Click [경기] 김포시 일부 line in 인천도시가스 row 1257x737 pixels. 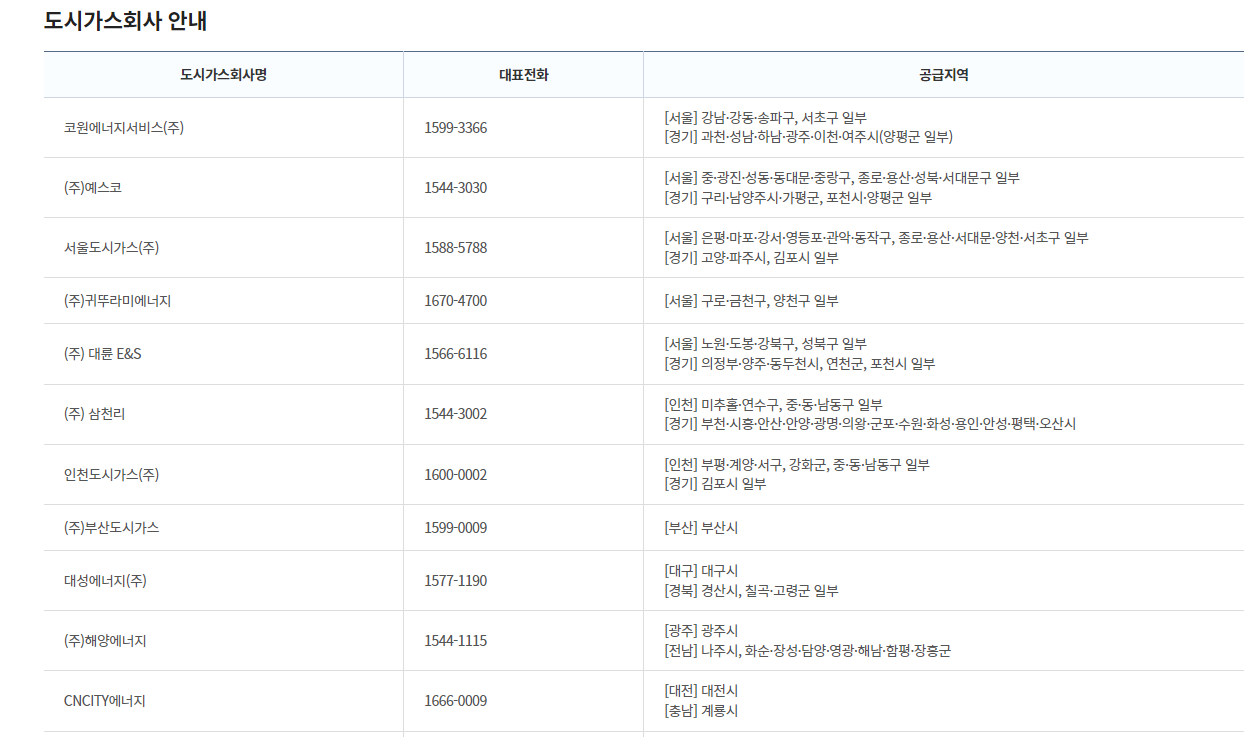click(x=716, y=484)
